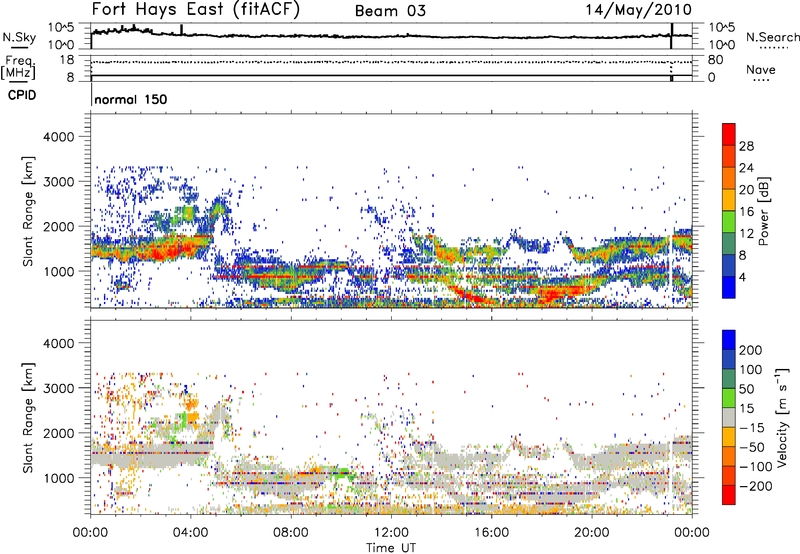Image resolution: width=800 pixels, height=554 pixels.
Task: Select the '80' Nave tick label
Action: coord(715,60)
